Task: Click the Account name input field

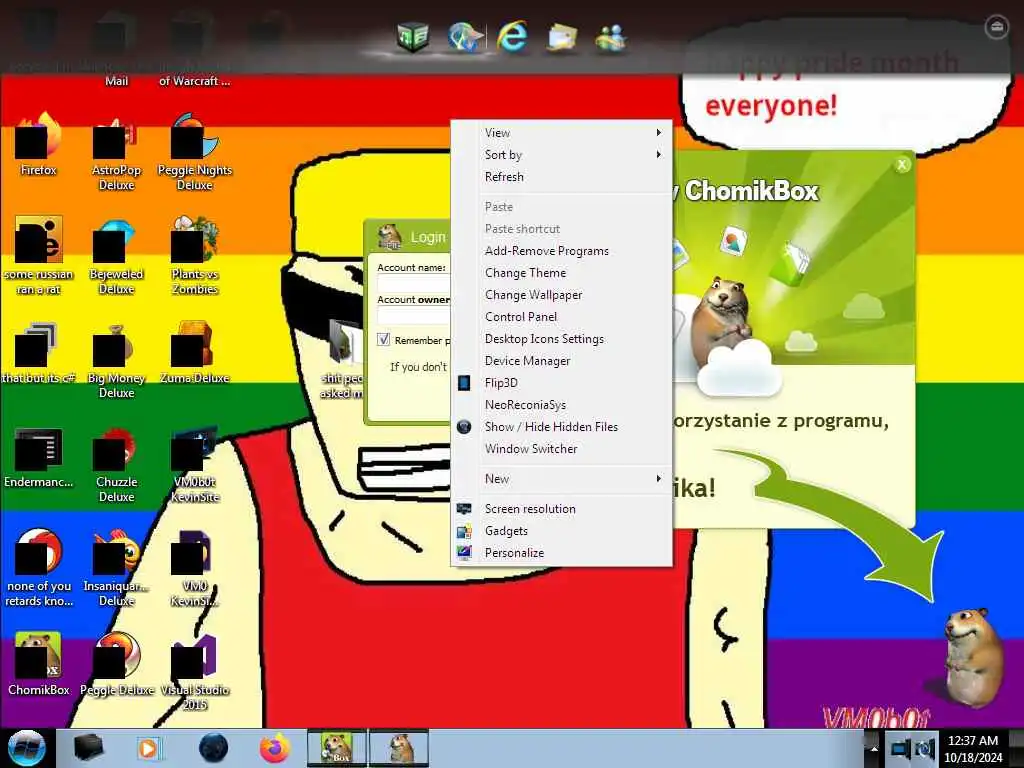Action: click(414, 283)
